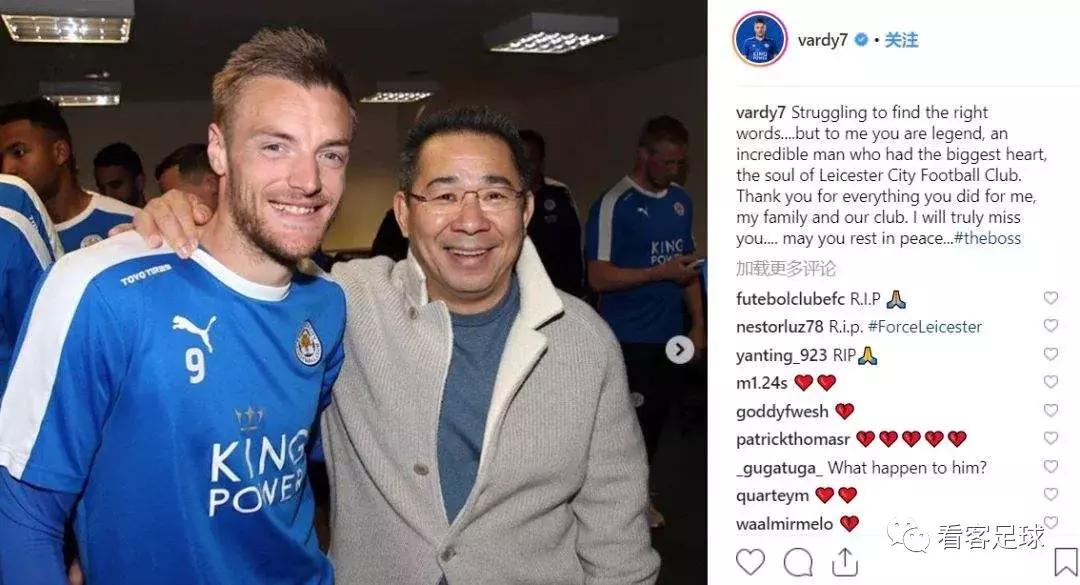Click the verified badge next to vardy7
This screenshot has width=1080, height=585.
(861, 40)
